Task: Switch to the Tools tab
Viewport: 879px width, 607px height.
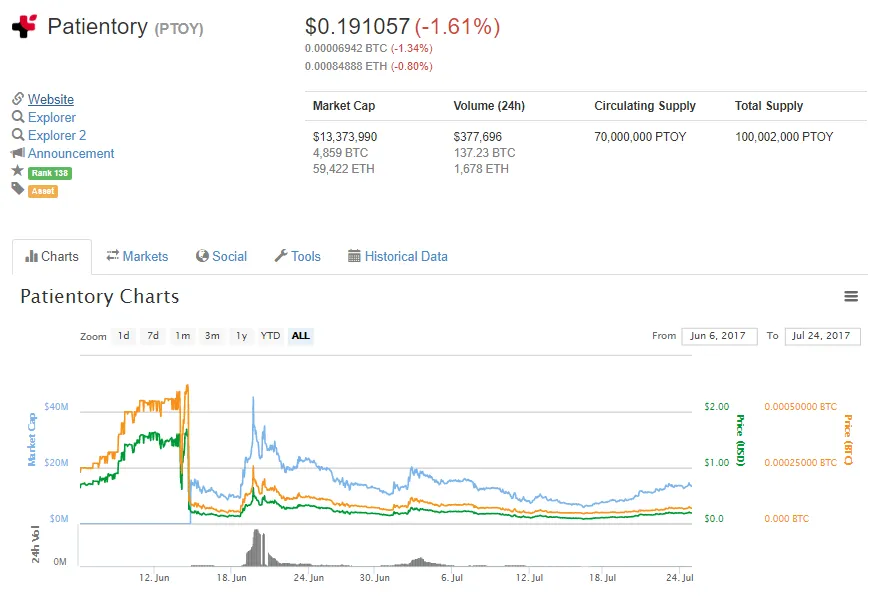Action: (x=298, y=256)
